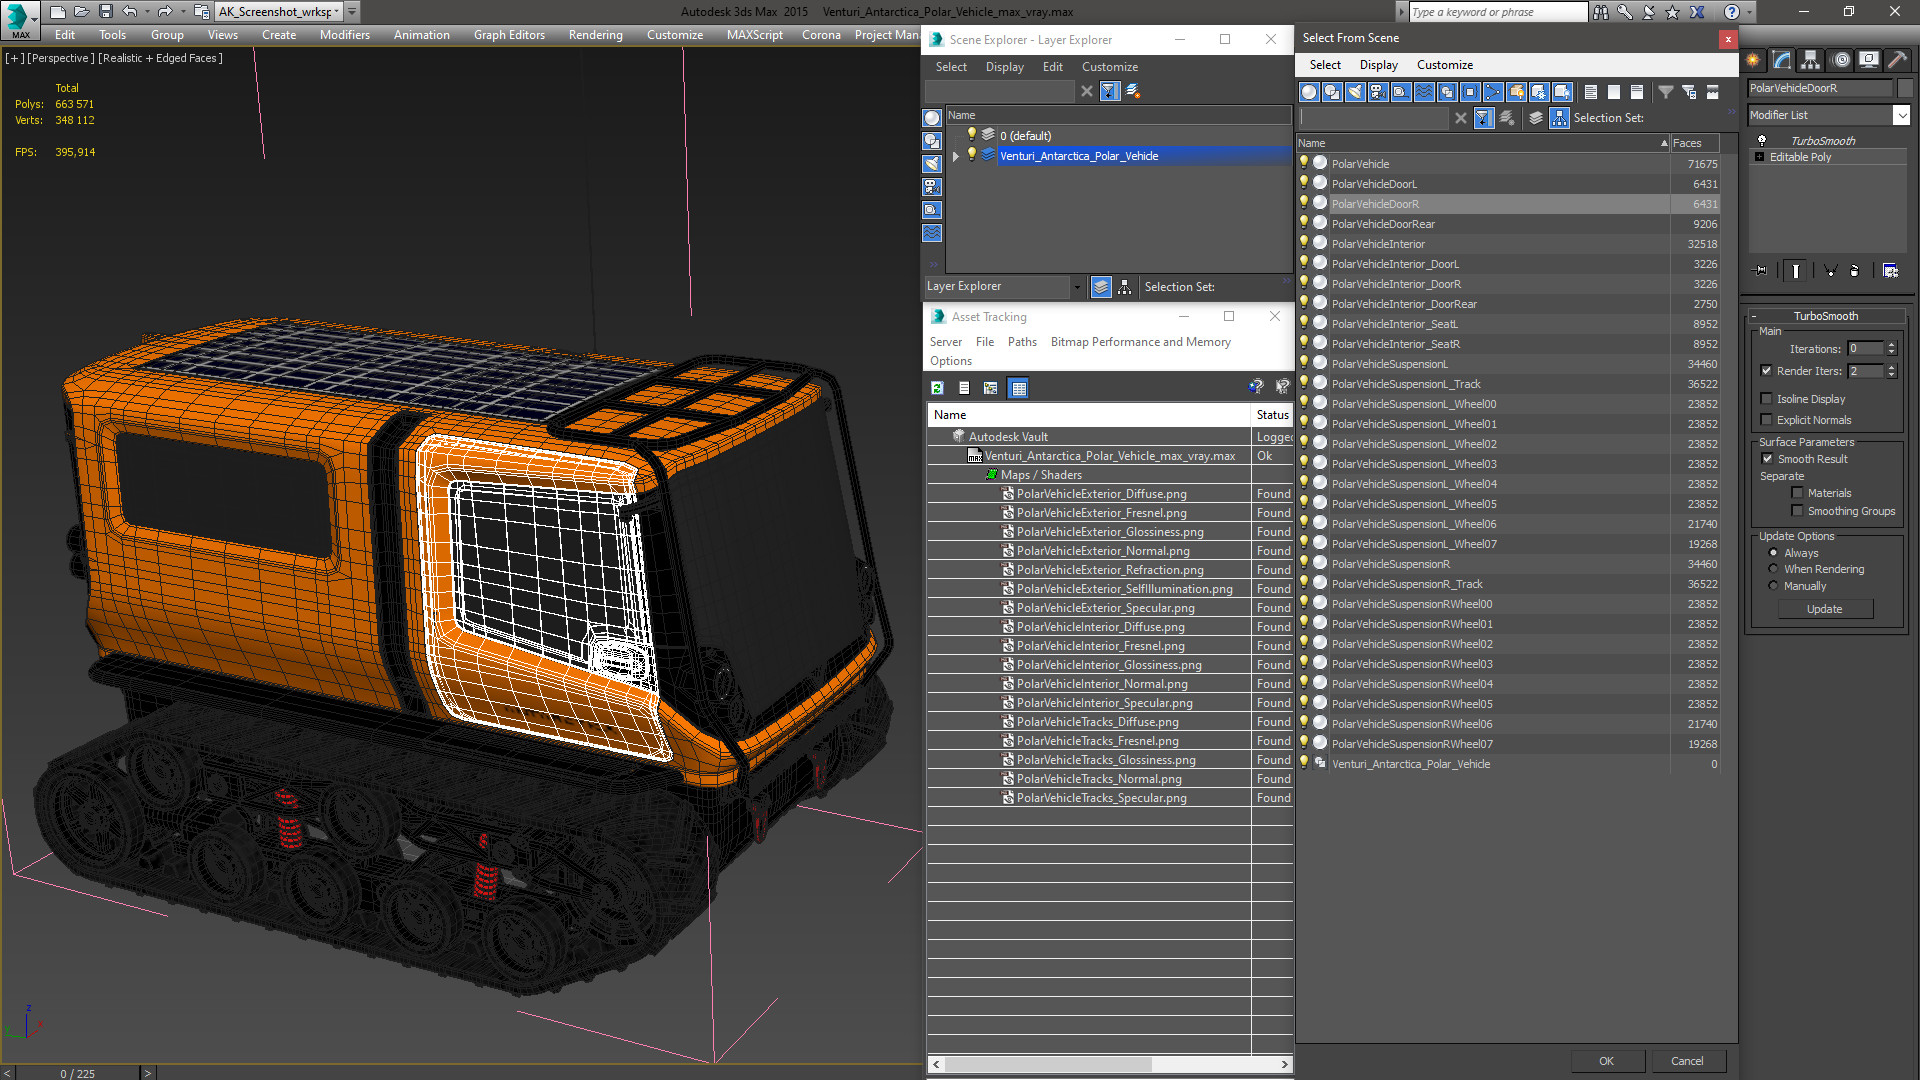Open Layer Explorer dropdown arrow
1920x1080 pixels.
point(1077,287)
